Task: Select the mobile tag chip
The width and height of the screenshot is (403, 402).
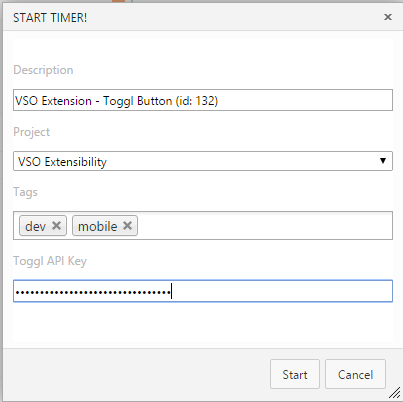Action: pyautogui.click(x=105, y=226)
